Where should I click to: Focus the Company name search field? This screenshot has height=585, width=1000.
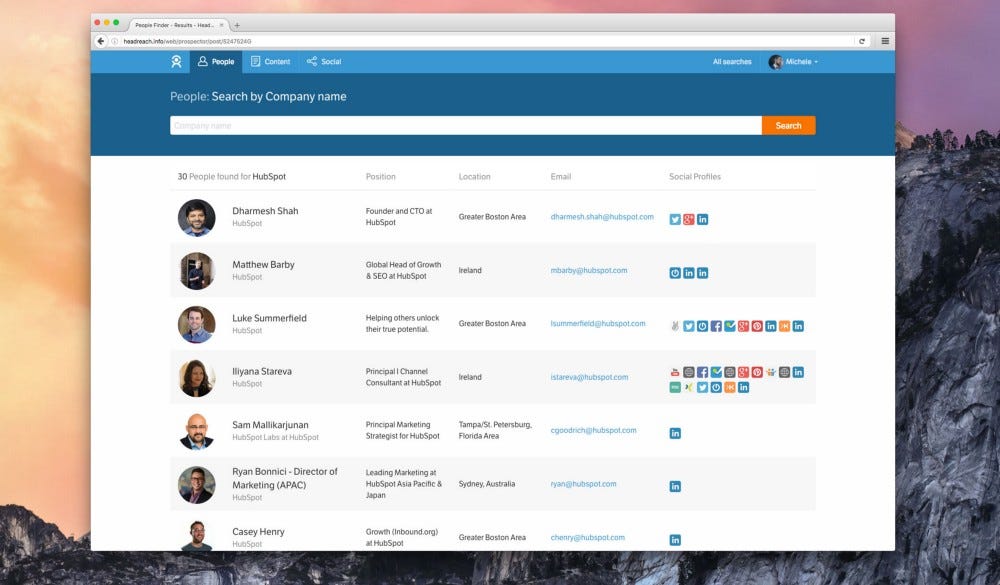[466, 126]
